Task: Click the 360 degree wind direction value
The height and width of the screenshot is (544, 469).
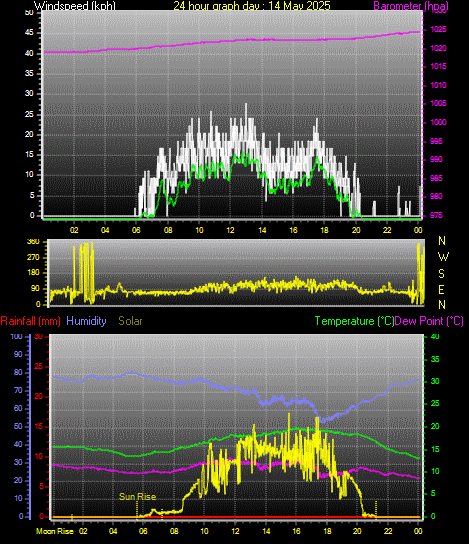Action: (x=33, y=242)
